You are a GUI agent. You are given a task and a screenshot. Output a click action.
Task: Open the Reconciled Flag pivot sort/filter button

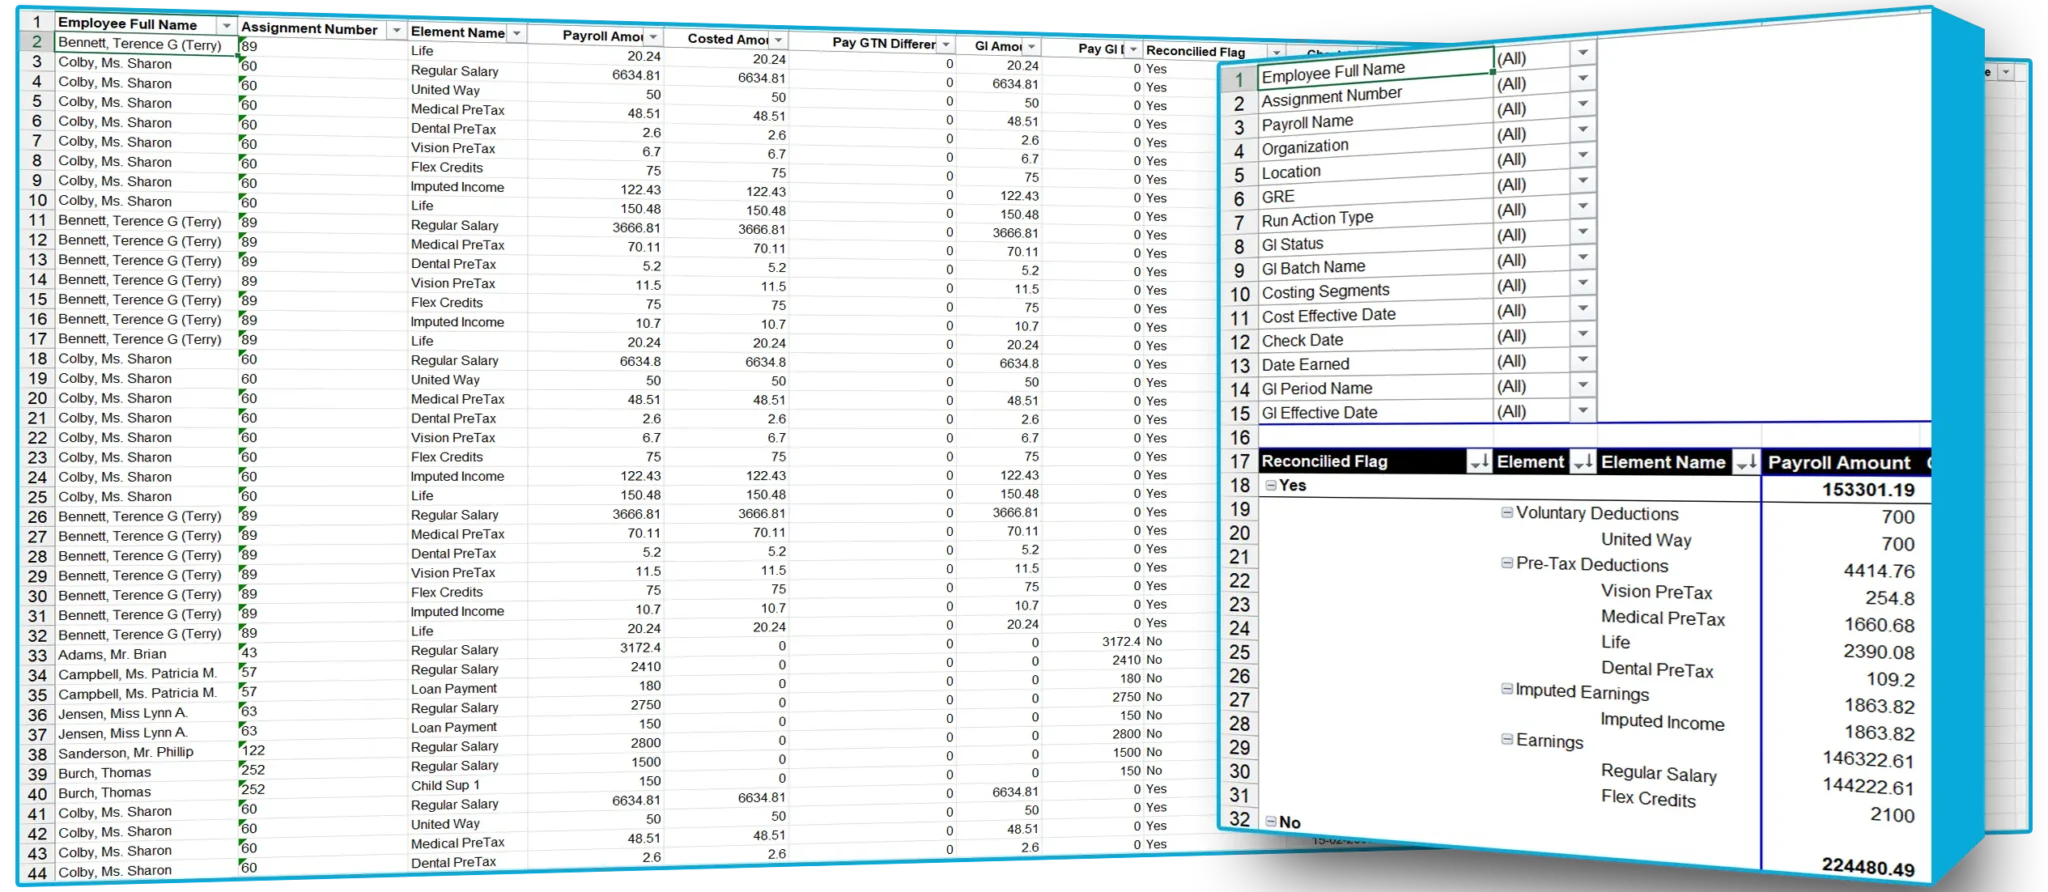pos(1479,462)
